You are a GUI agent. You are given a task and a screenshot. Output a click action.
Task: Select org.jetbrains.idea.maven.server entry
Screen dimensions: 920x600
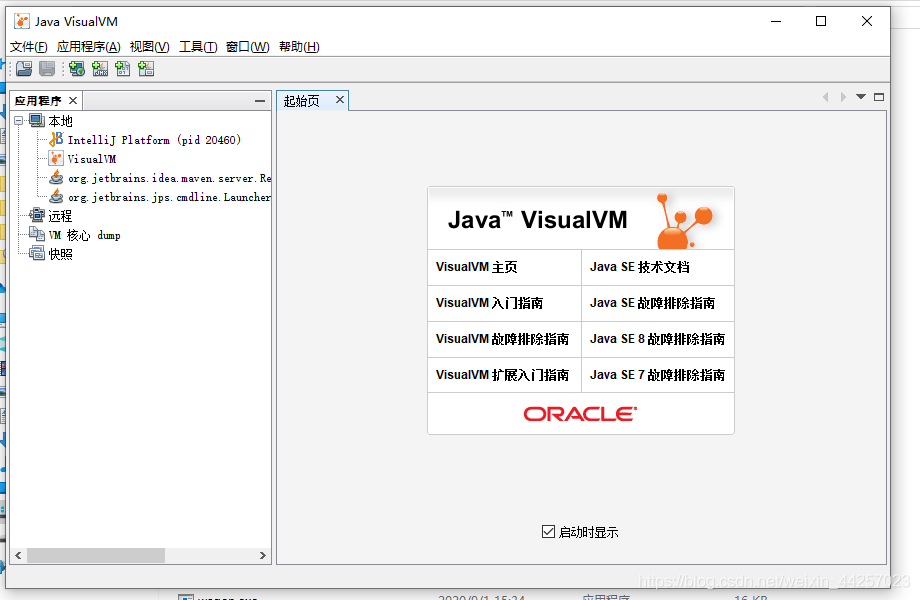point(169,178)
